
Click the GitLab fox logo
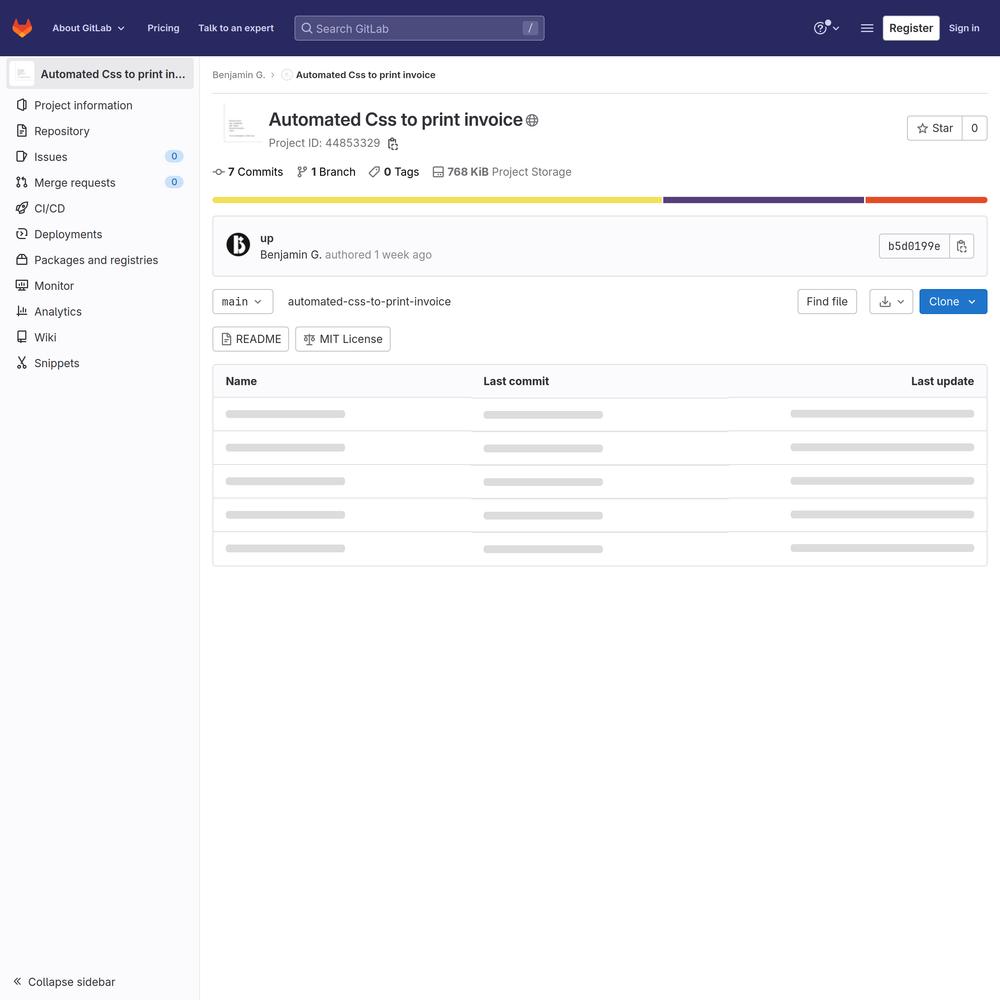(22, 28)
